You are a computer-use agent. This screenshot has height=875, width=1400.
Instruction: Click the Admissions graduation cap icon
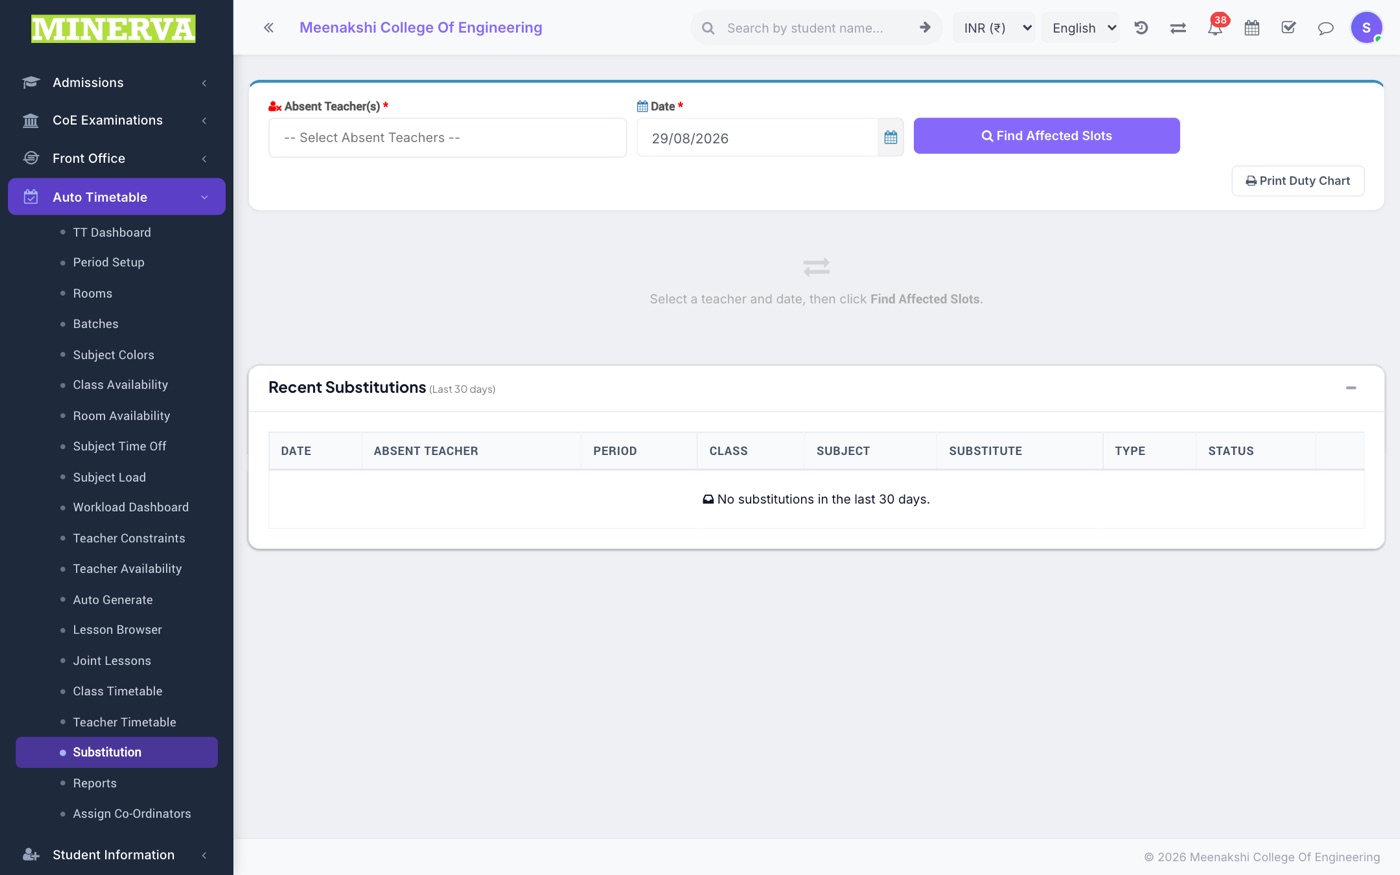[31, 83]
